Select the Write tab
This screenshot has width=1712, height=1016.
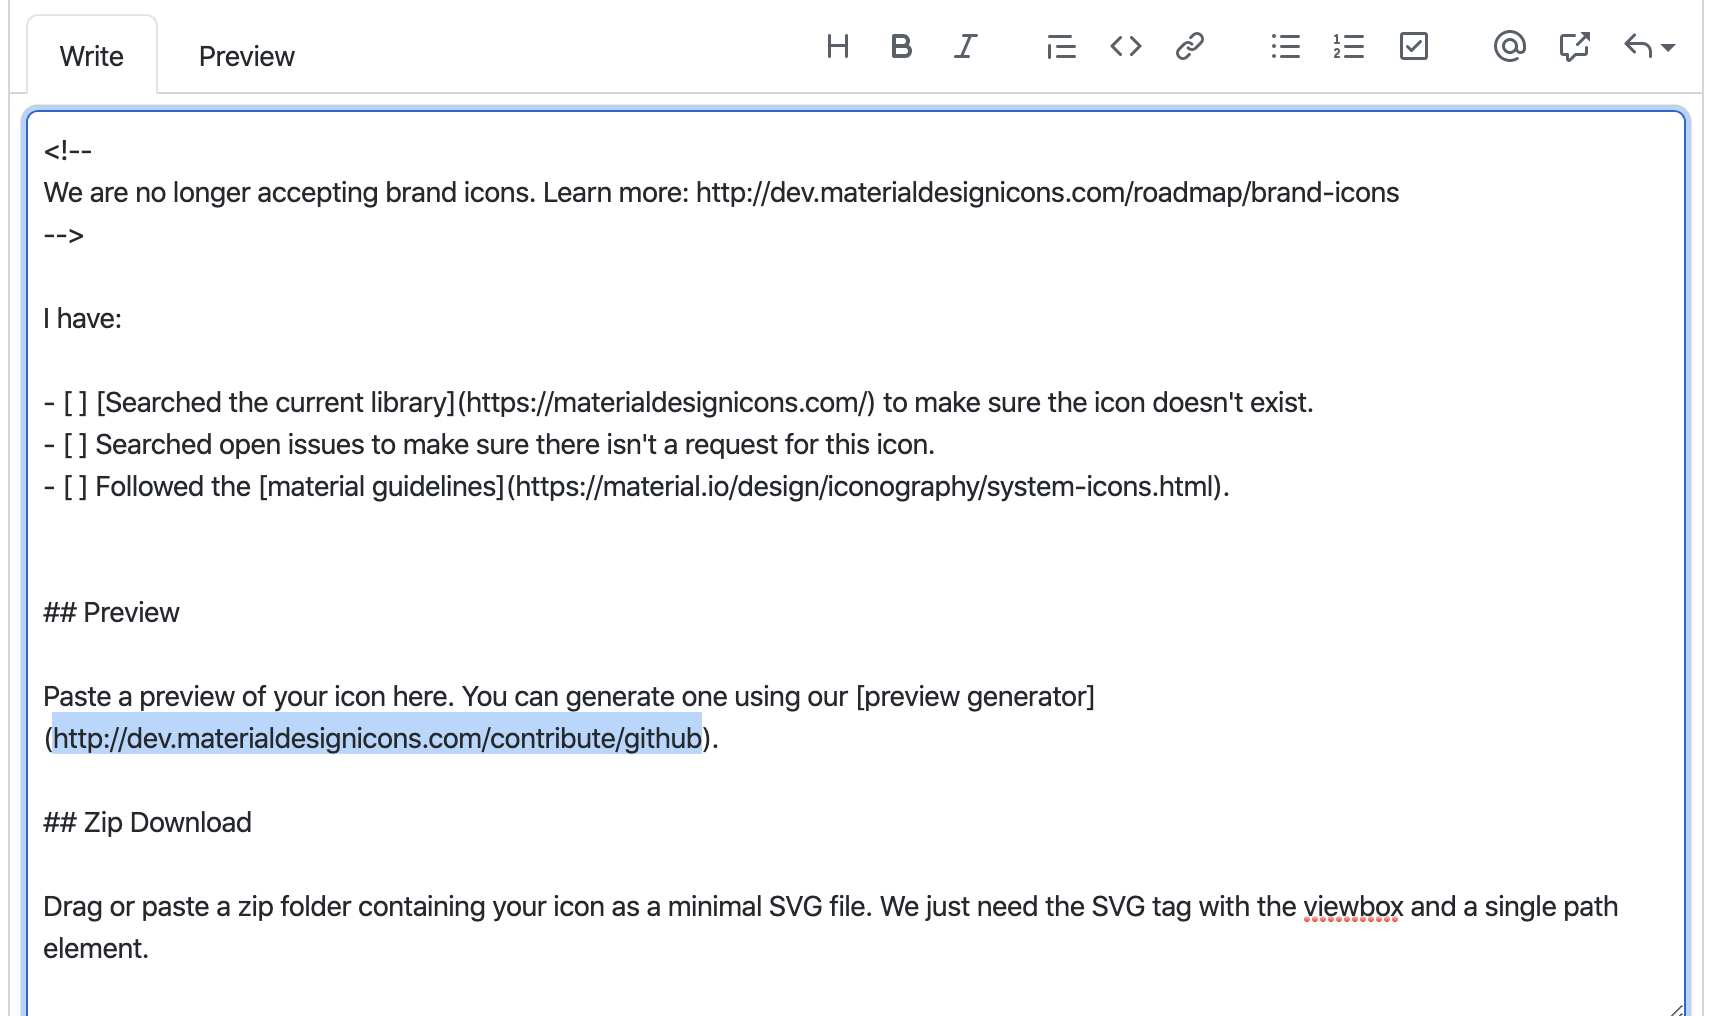point(91,55)
